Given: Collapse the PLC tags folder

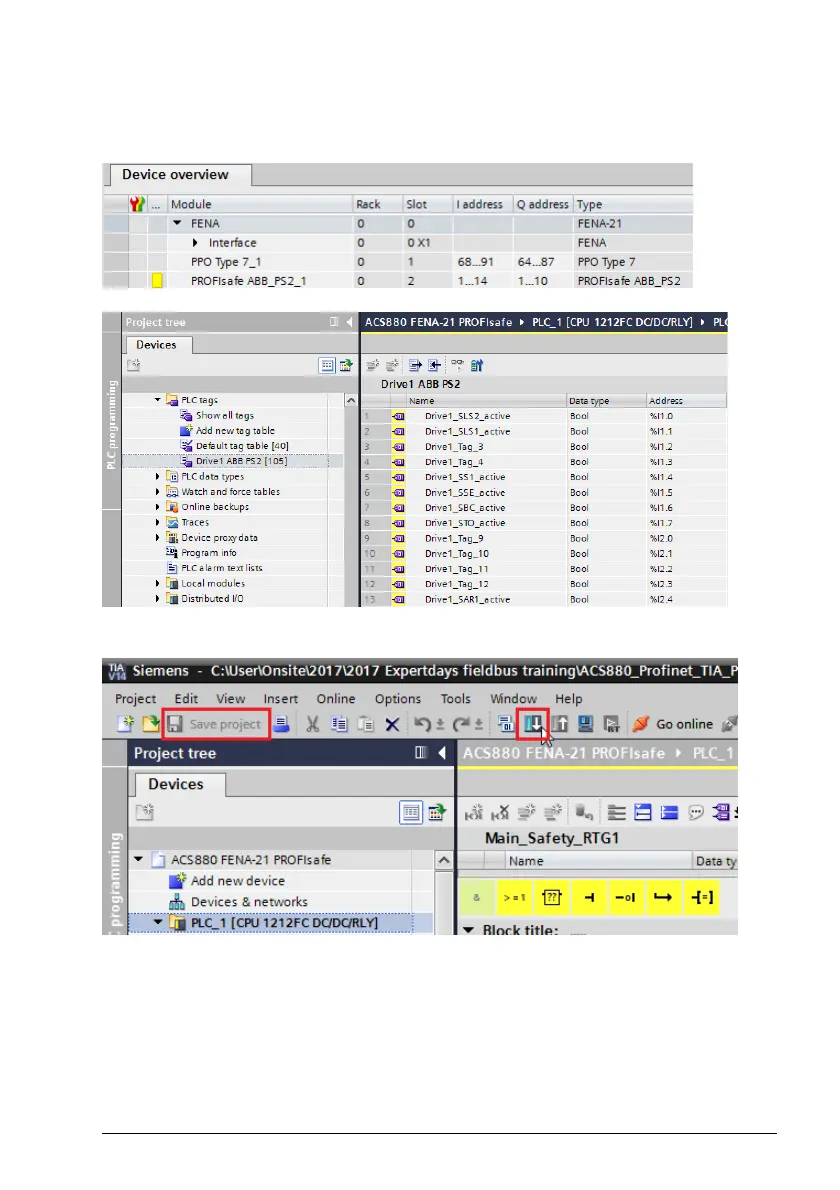Looking at the screenshot, I should (x=158, y=400).
